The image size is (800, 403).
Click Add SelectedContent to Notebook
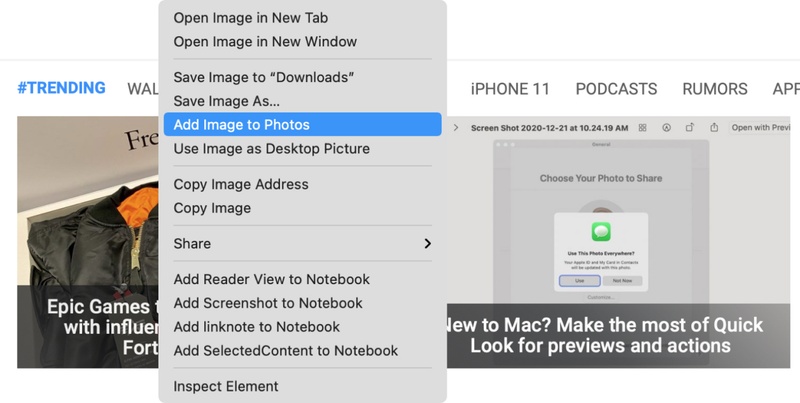pyautogui.click(x=303, y=351)
